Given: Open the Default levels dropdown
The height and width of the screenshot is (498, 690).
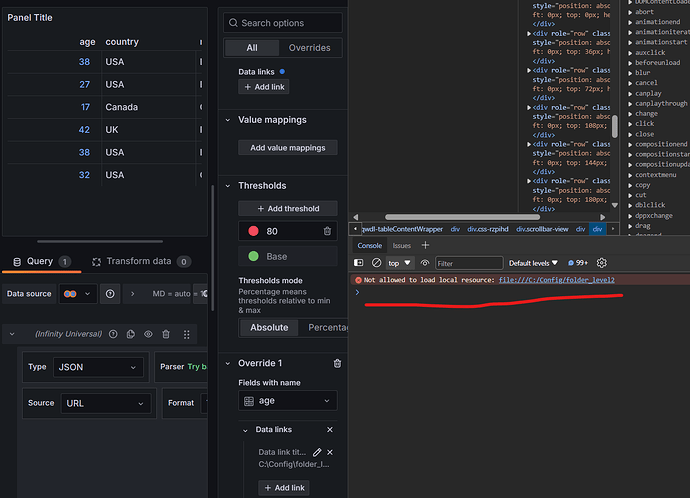Looking at the screenshot, I should point(533,263).
